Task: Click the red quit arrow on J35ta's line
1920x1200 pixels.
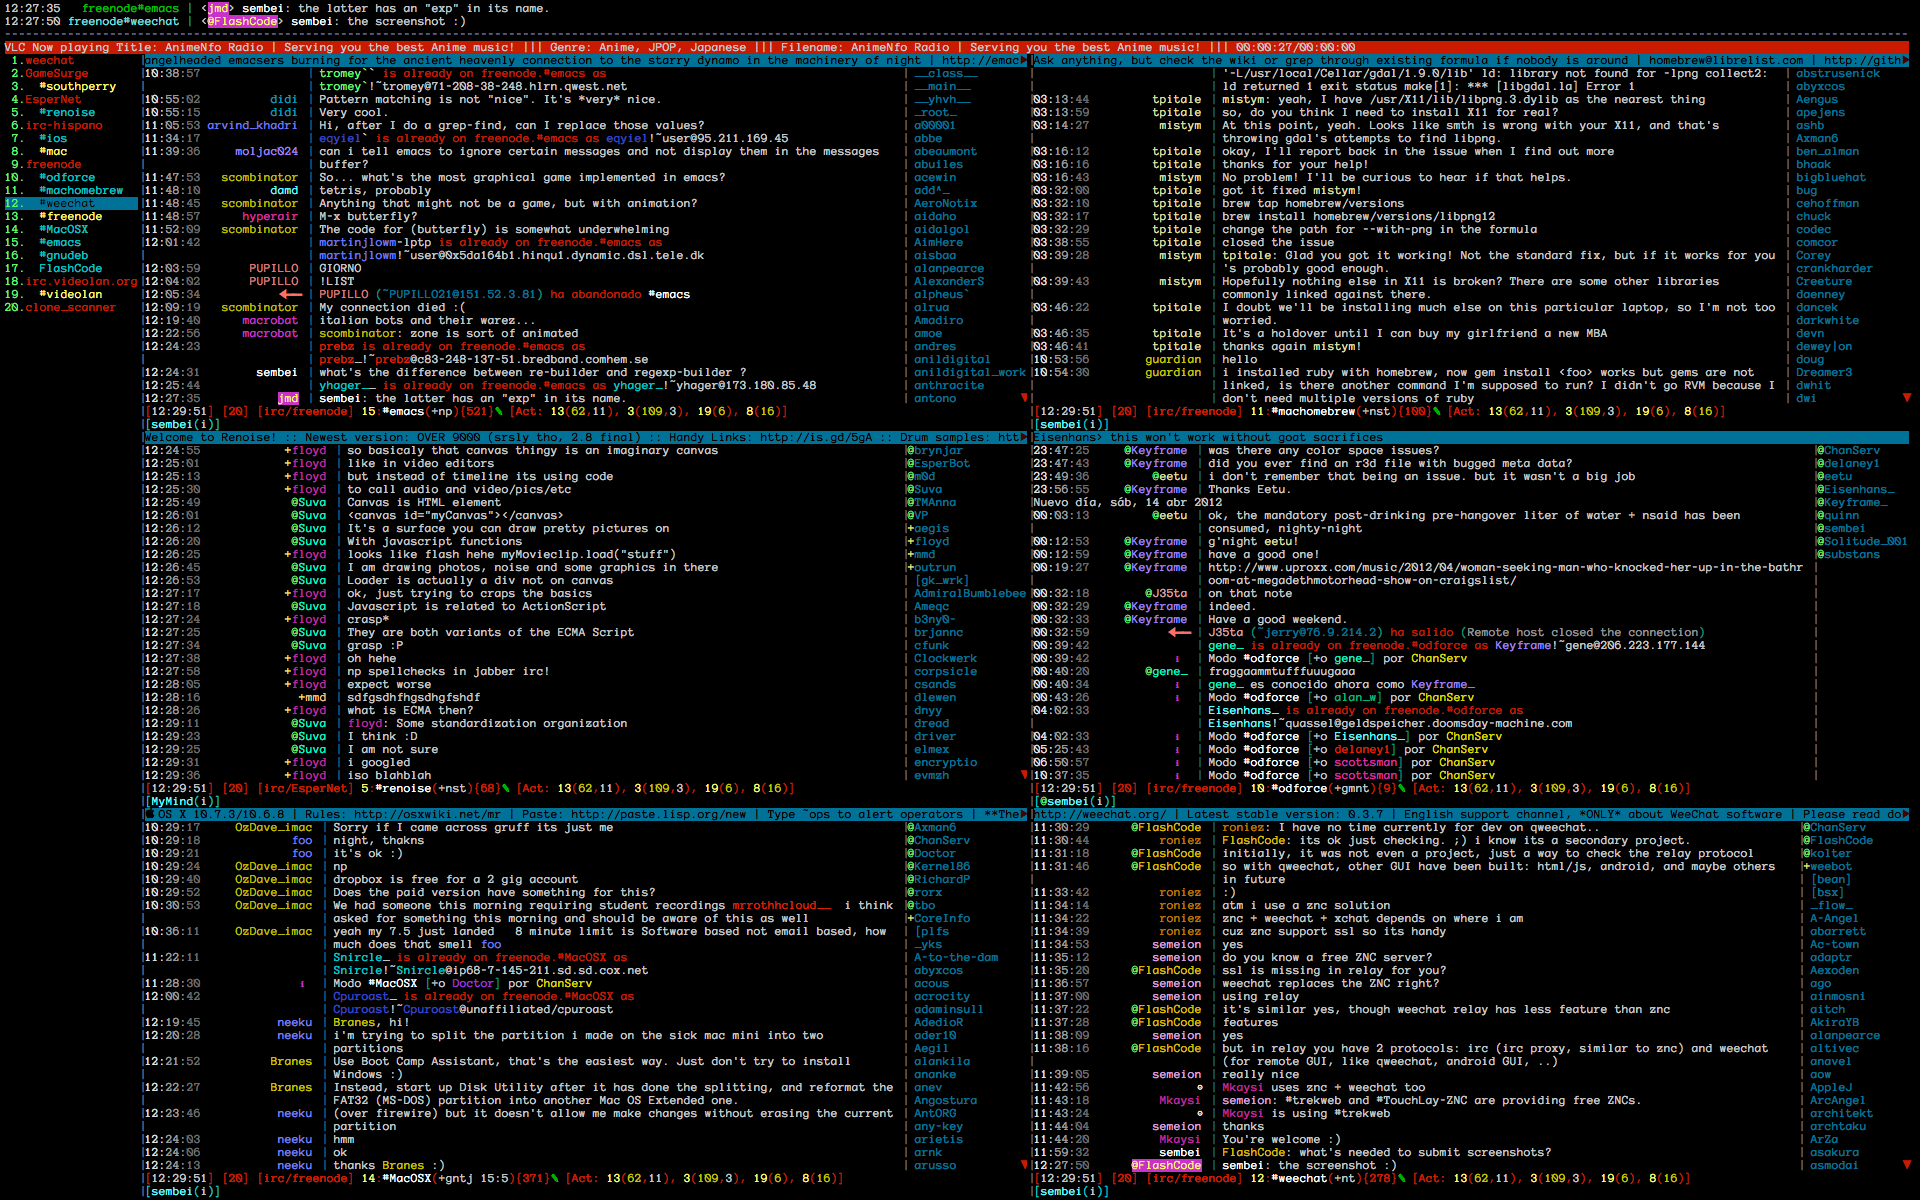Action: point(1179,633)
